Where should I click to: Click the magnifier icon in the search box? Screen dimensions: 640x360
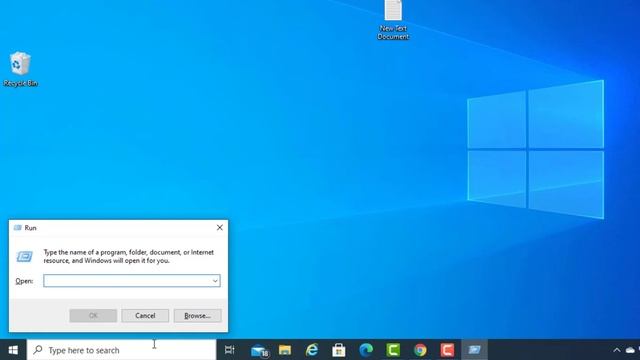click(38, 350)
